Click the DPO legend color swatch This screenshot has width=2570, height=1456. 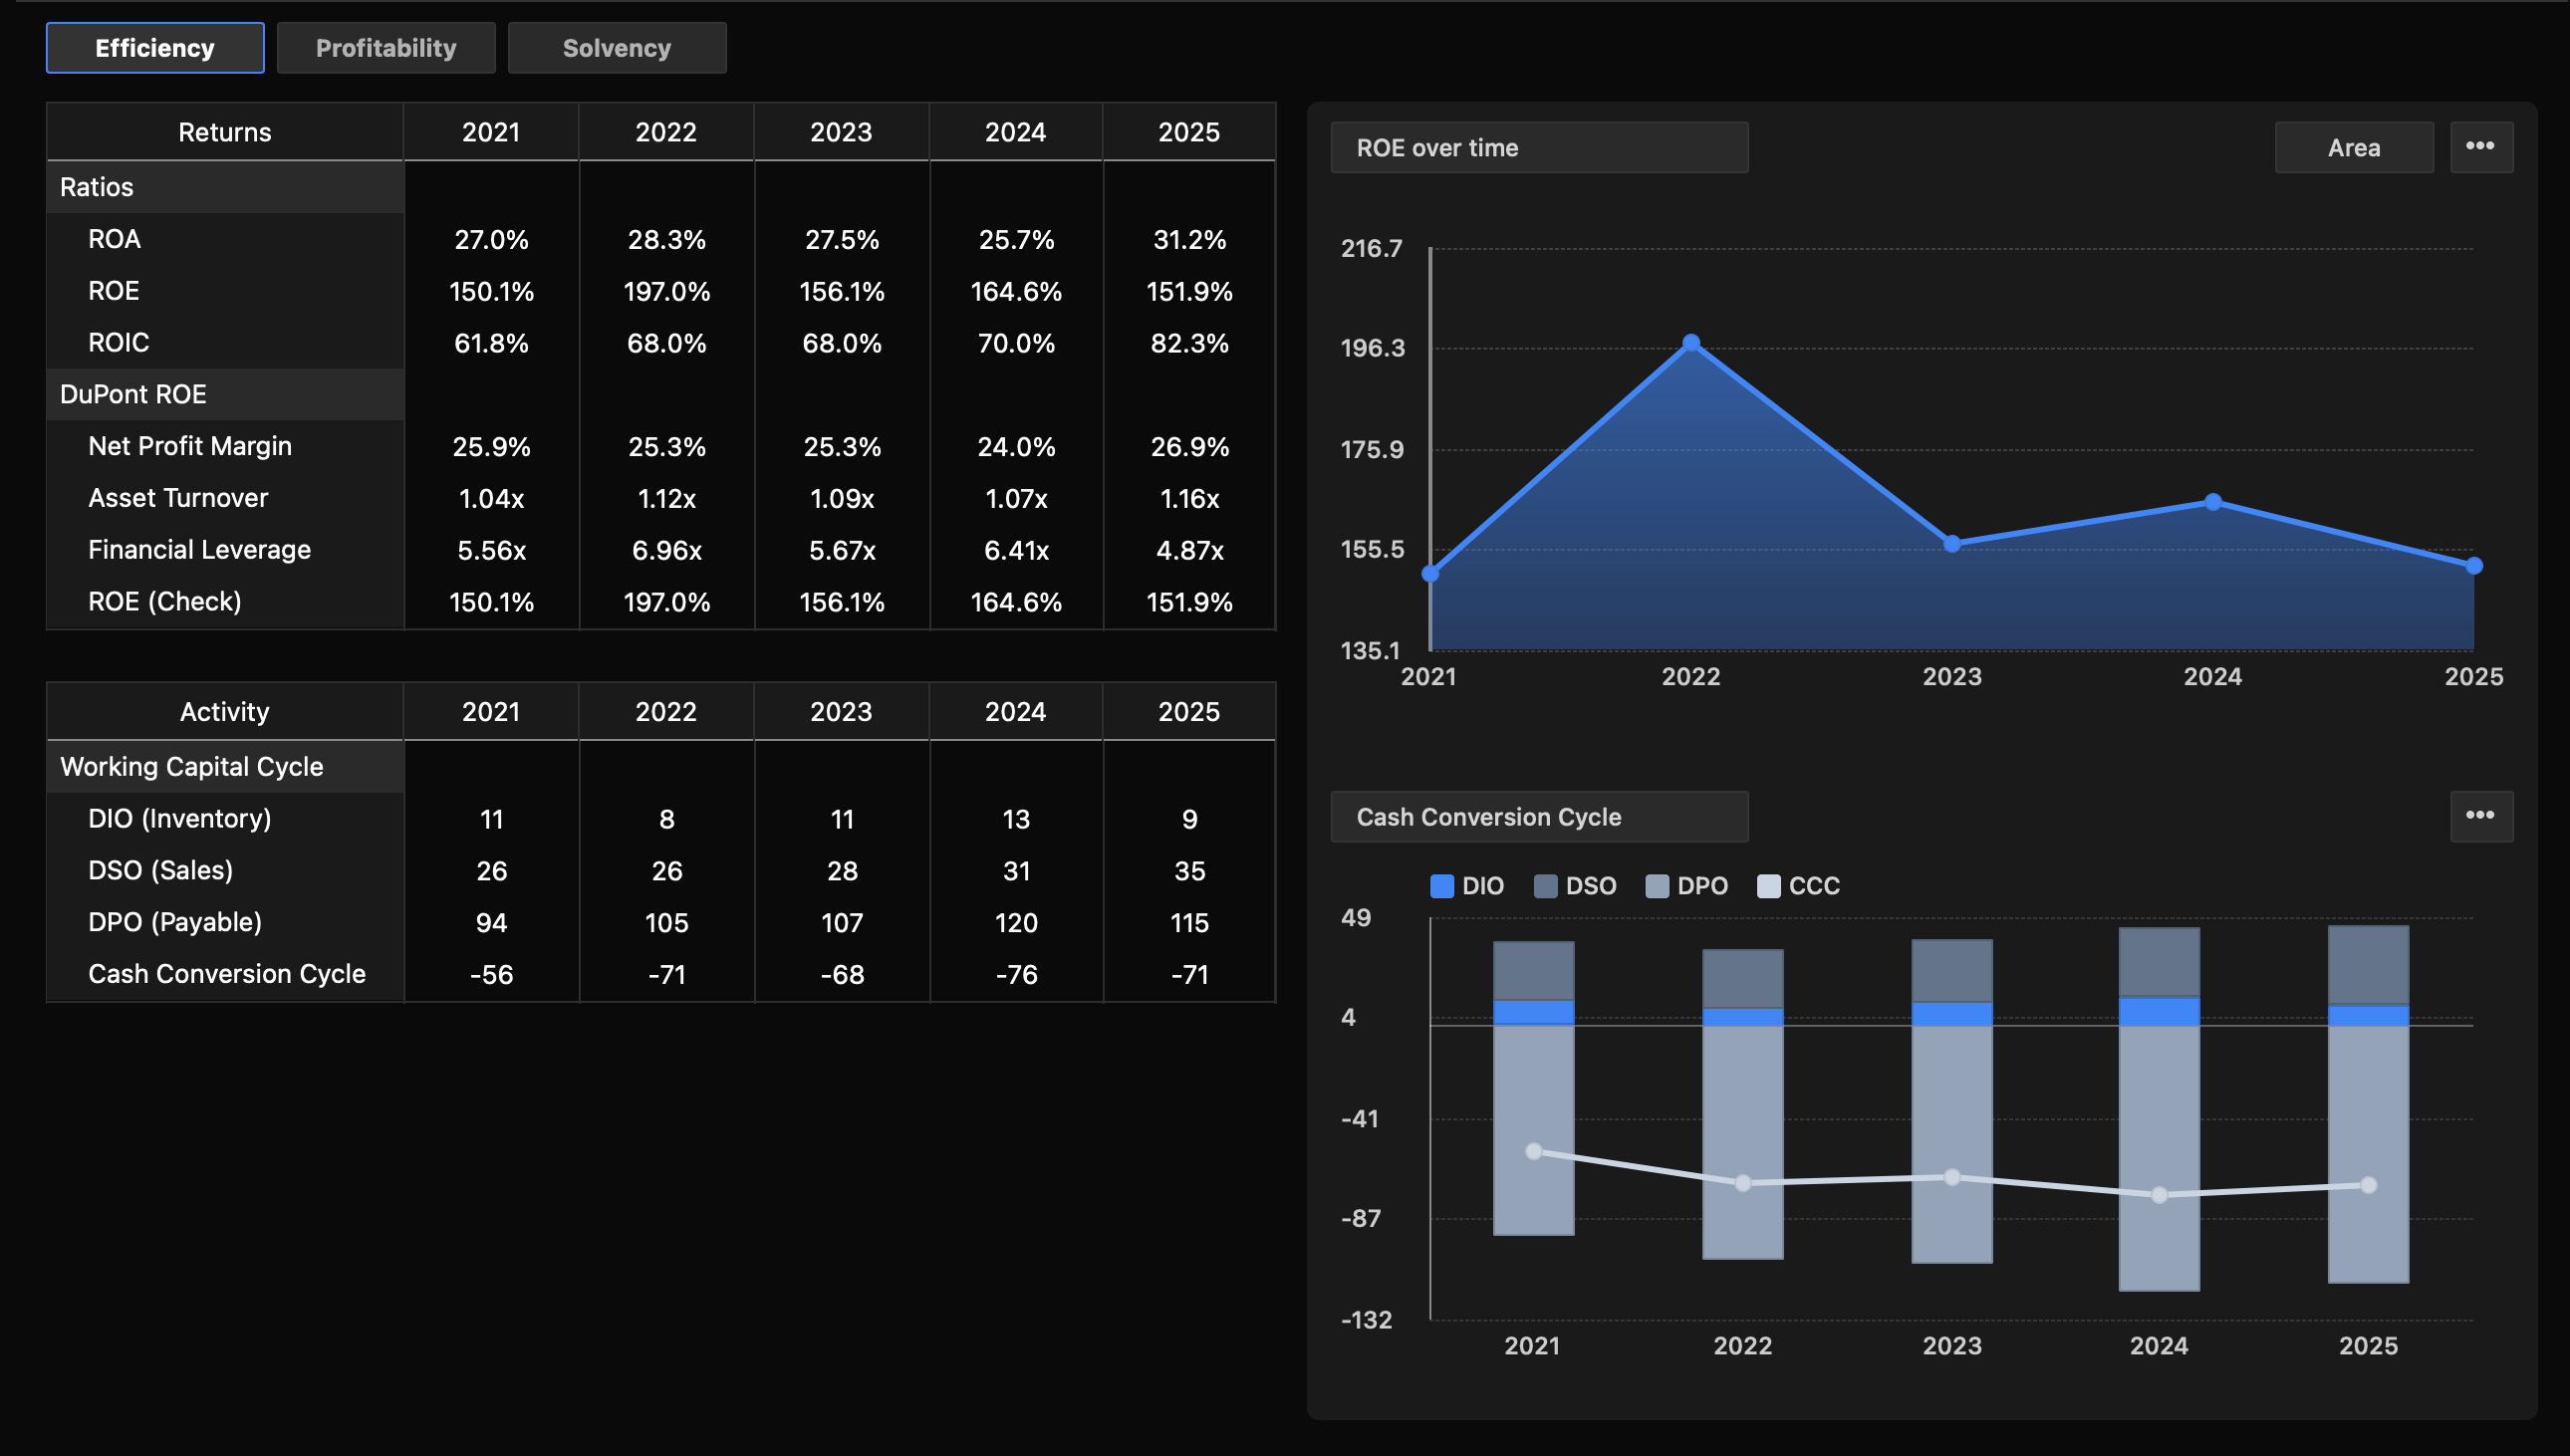pos(1660,885)
